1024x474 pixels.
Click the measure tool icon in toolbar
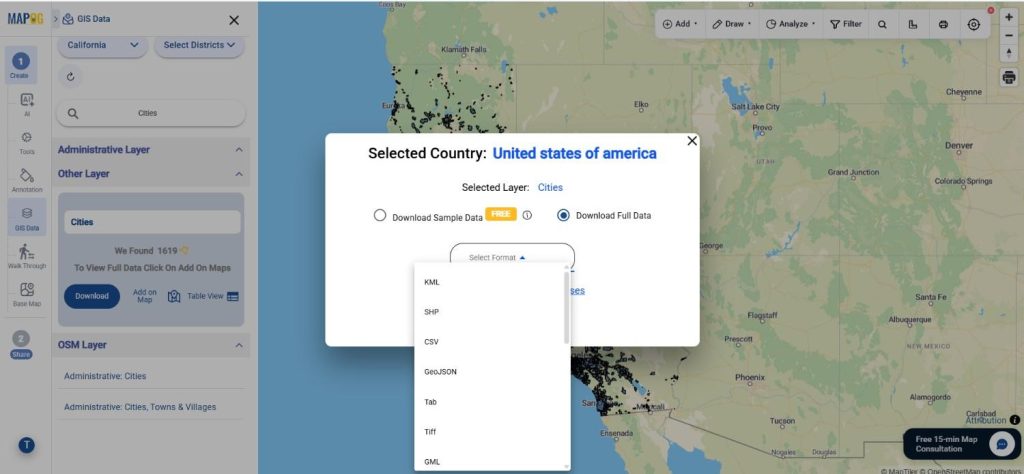[x=912, y=24]
